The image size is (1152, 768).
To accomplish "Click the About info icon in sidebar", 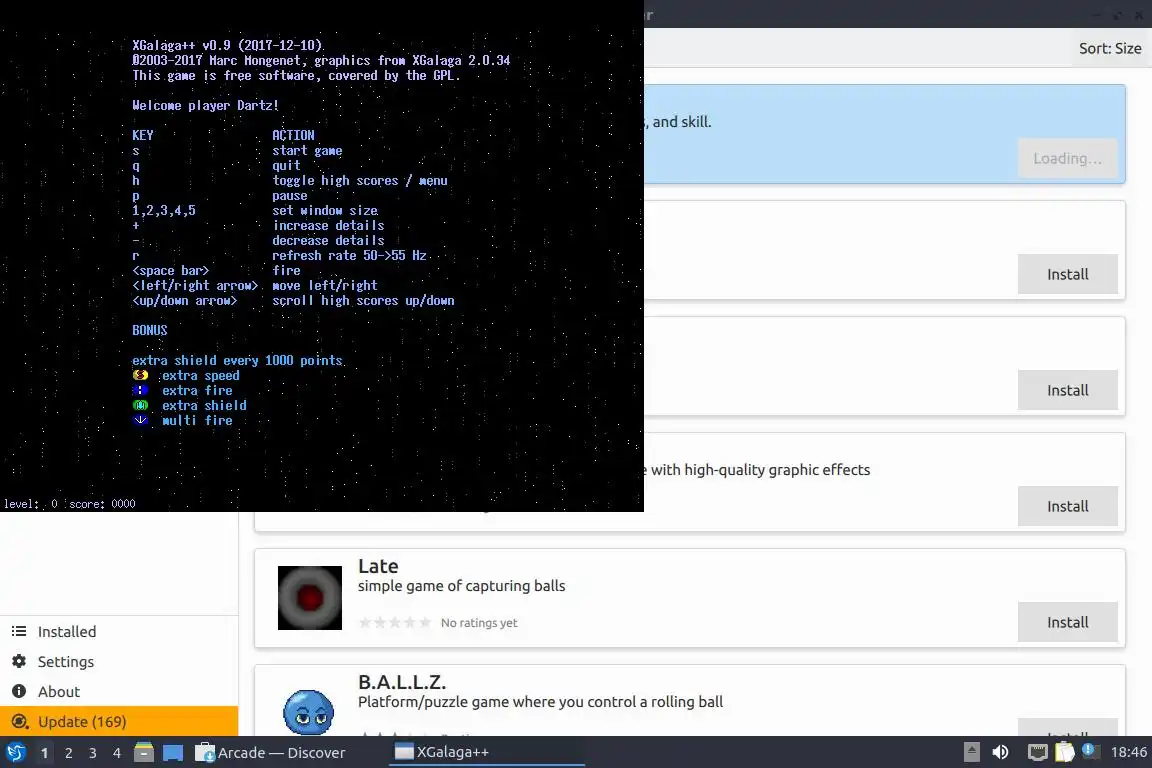I will coord(19,692).
